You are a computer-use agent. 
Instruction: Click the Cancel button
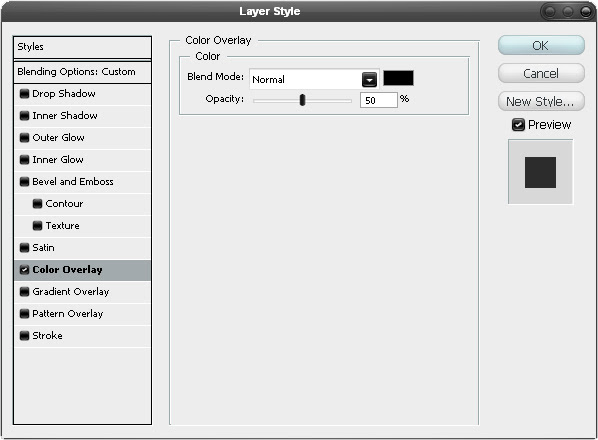[x=541, y=73]
